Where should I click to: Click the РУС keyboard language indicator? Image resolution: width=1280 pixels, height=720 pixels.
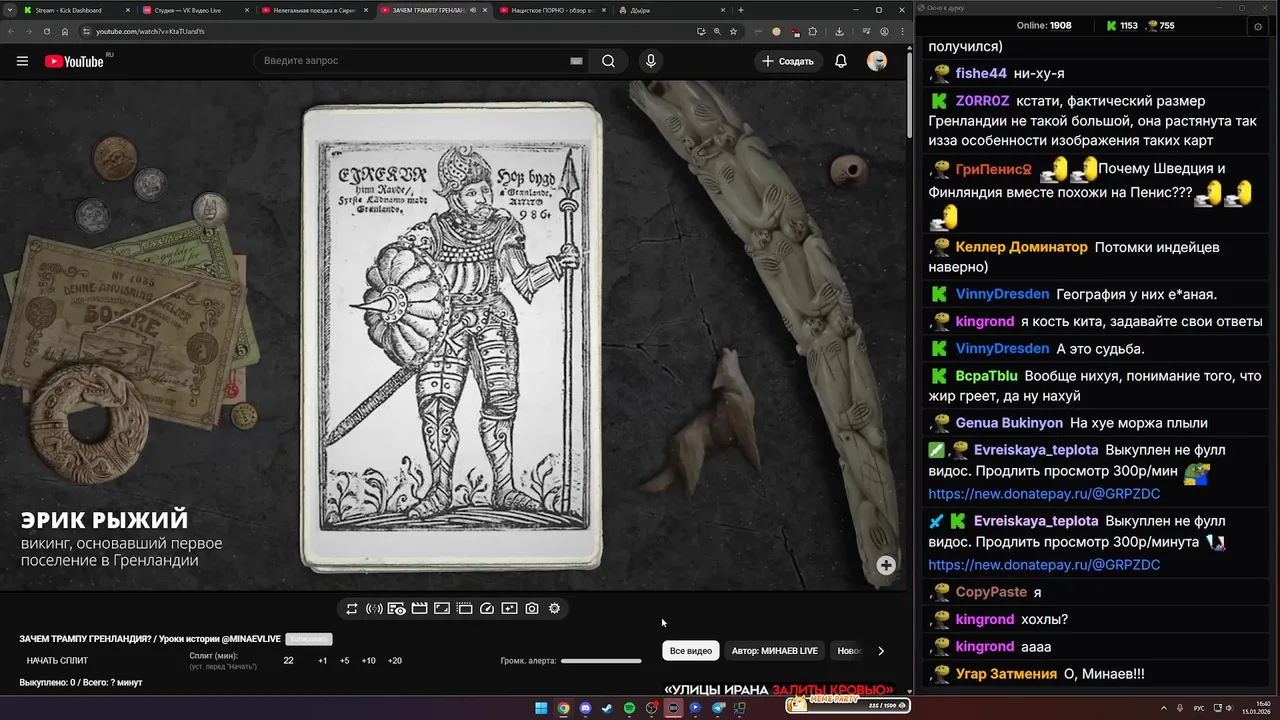pyautogui.click(x=1199, y=708)
